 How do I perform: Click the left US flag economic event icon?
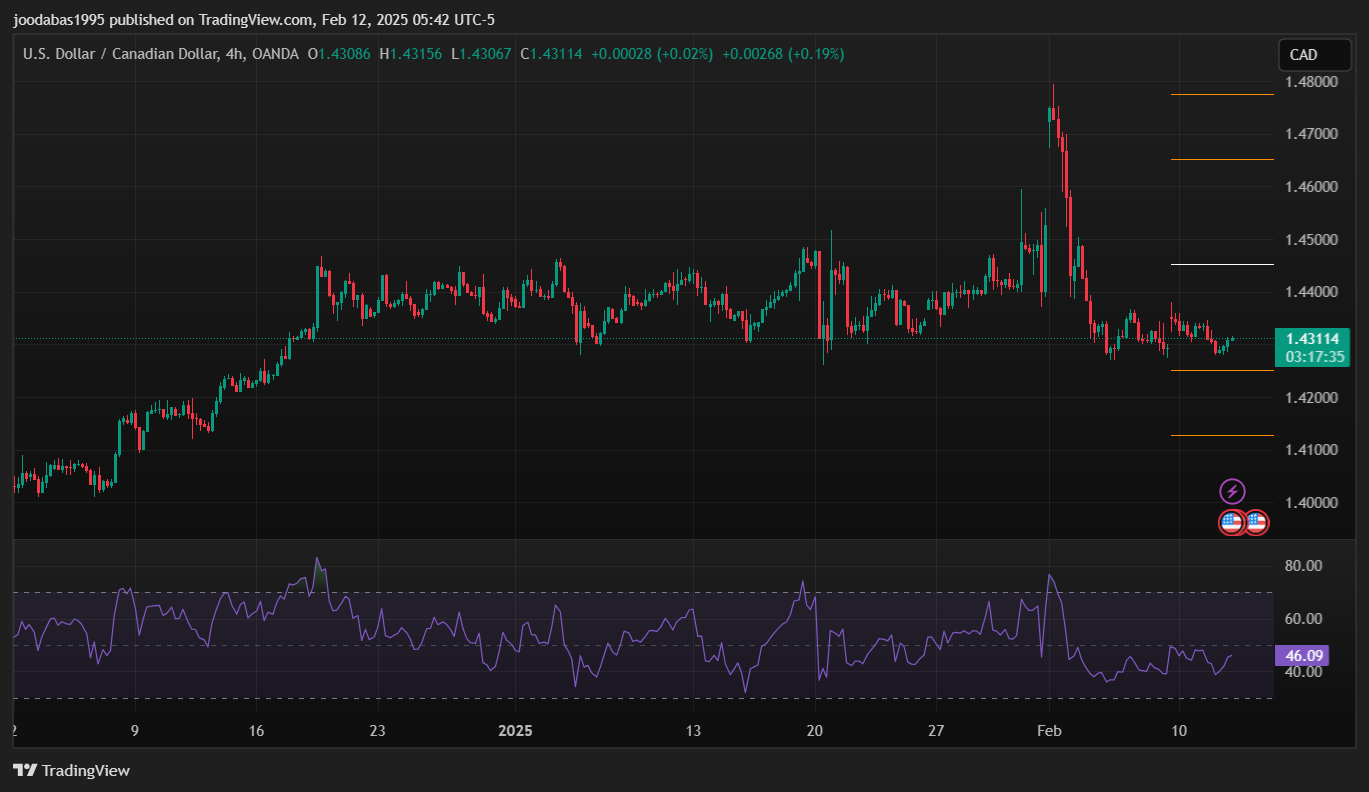coord(1232,522)
